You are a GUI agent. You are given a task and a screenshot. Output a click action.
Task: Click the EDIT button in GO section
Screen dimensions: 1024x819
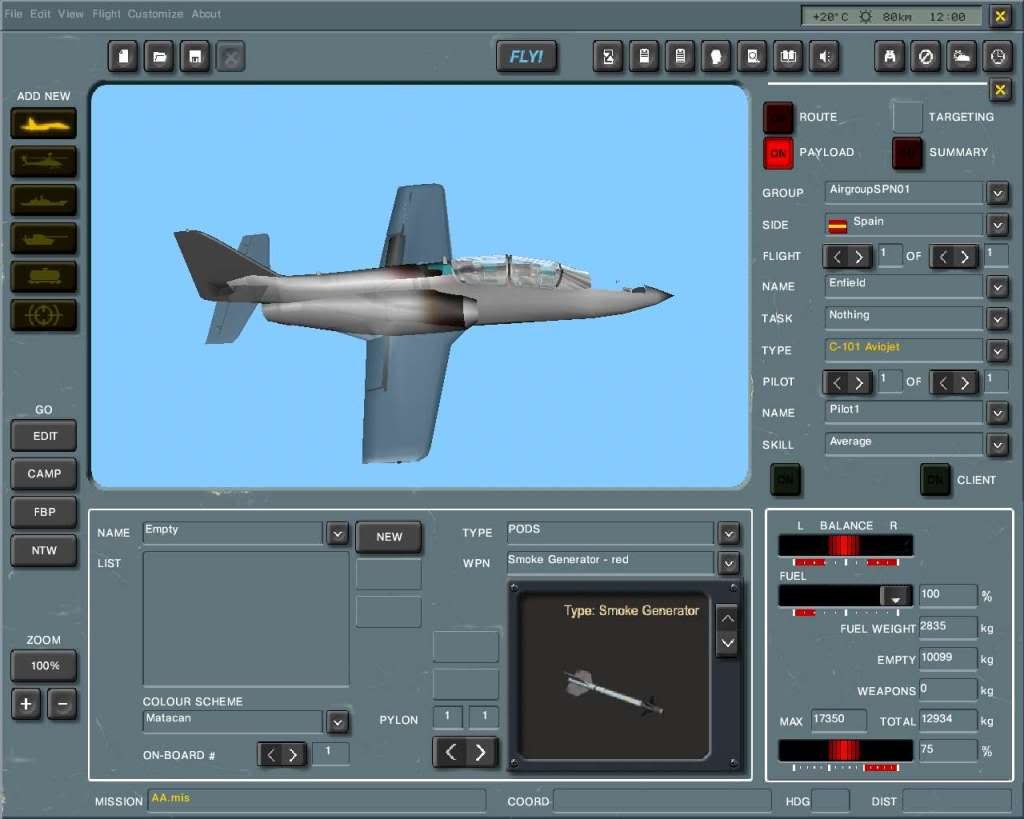43,435
